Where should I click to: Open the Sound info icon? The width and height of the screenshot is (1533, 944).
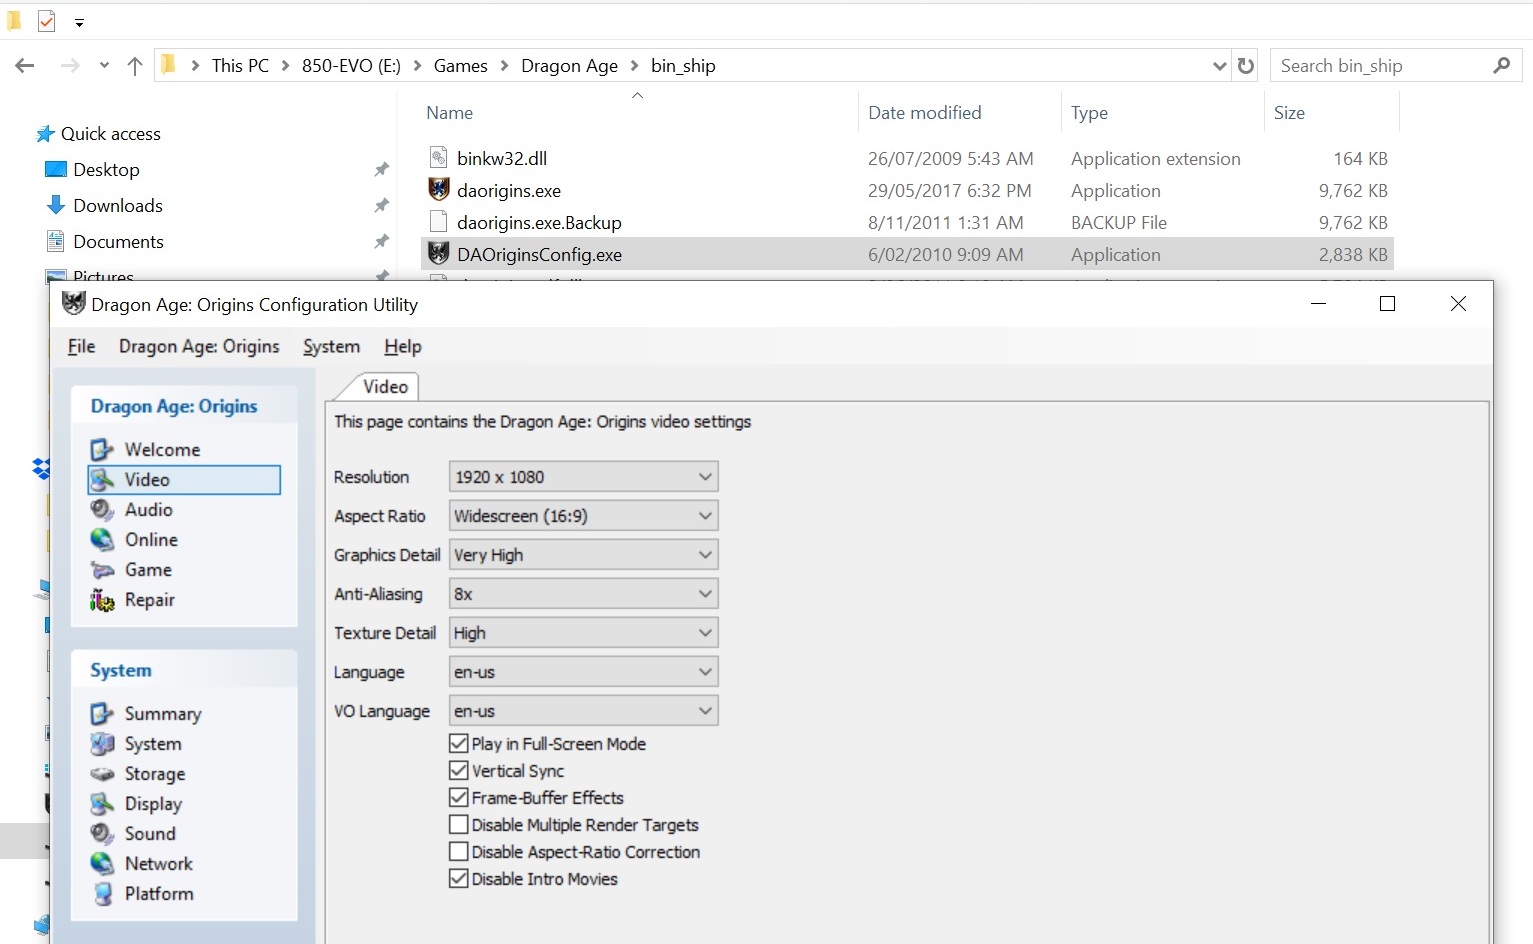(102, 834)
